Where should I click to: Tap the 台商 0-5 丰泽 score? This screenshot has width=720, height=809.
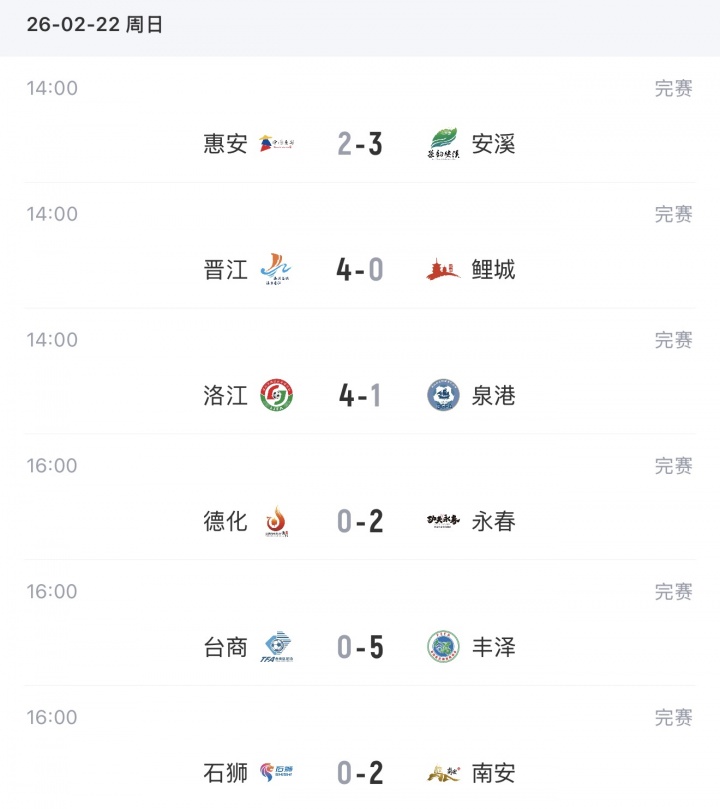click(x=360, y=648)
